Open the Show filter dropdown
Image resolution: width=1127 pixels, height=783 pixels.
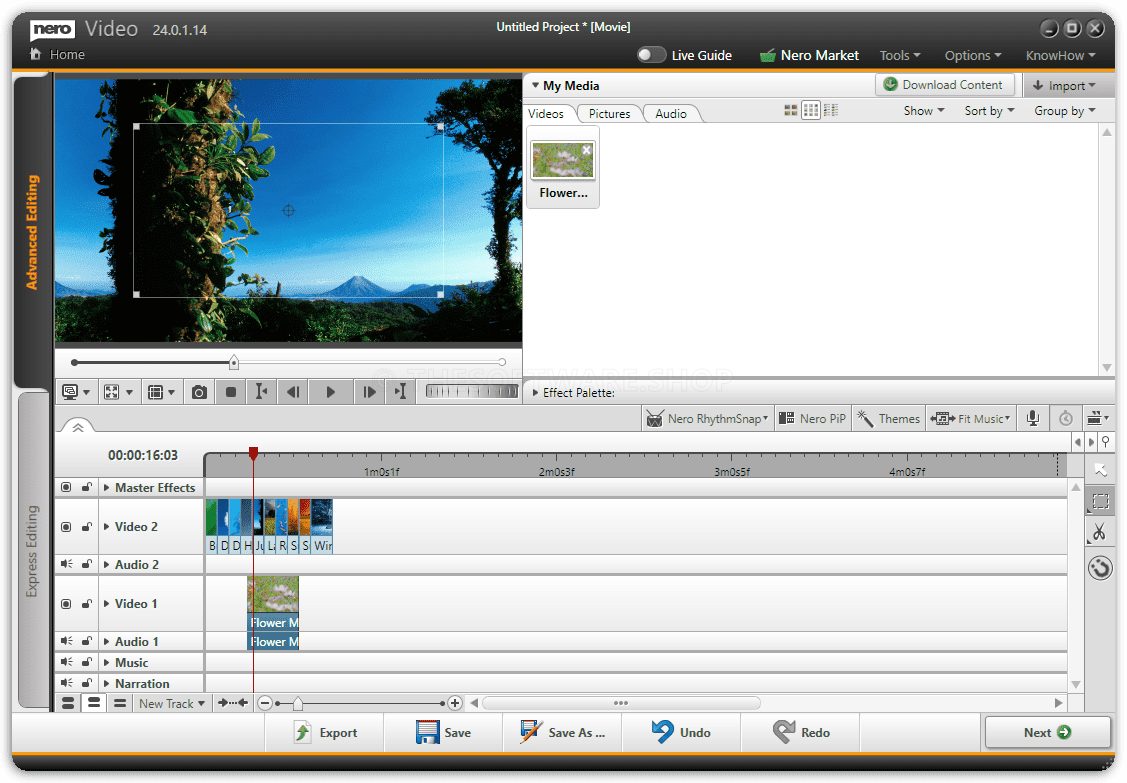point(924,111)
